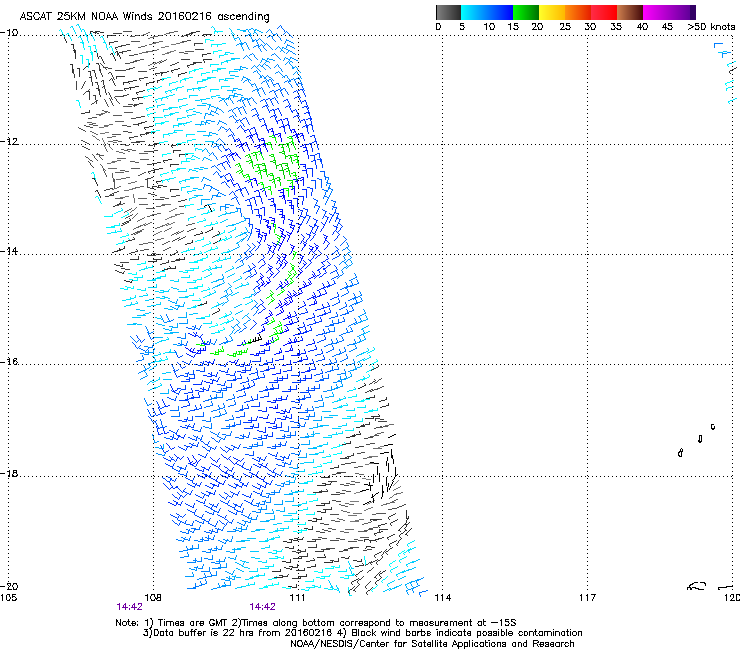Image resolution: width=740 pixels, height=650 pixels.
Task: Click the ">50 knots" legend label
Action: tap(711, 26)
